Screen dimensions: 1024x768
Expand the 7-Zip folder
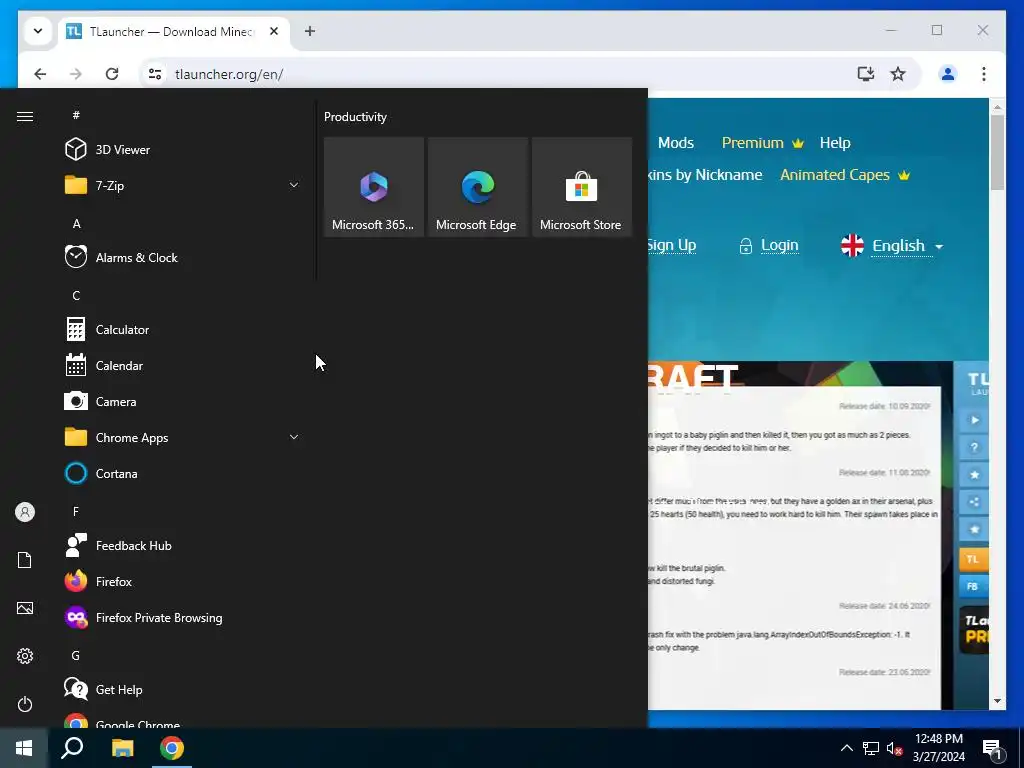(x=182, y=185)
